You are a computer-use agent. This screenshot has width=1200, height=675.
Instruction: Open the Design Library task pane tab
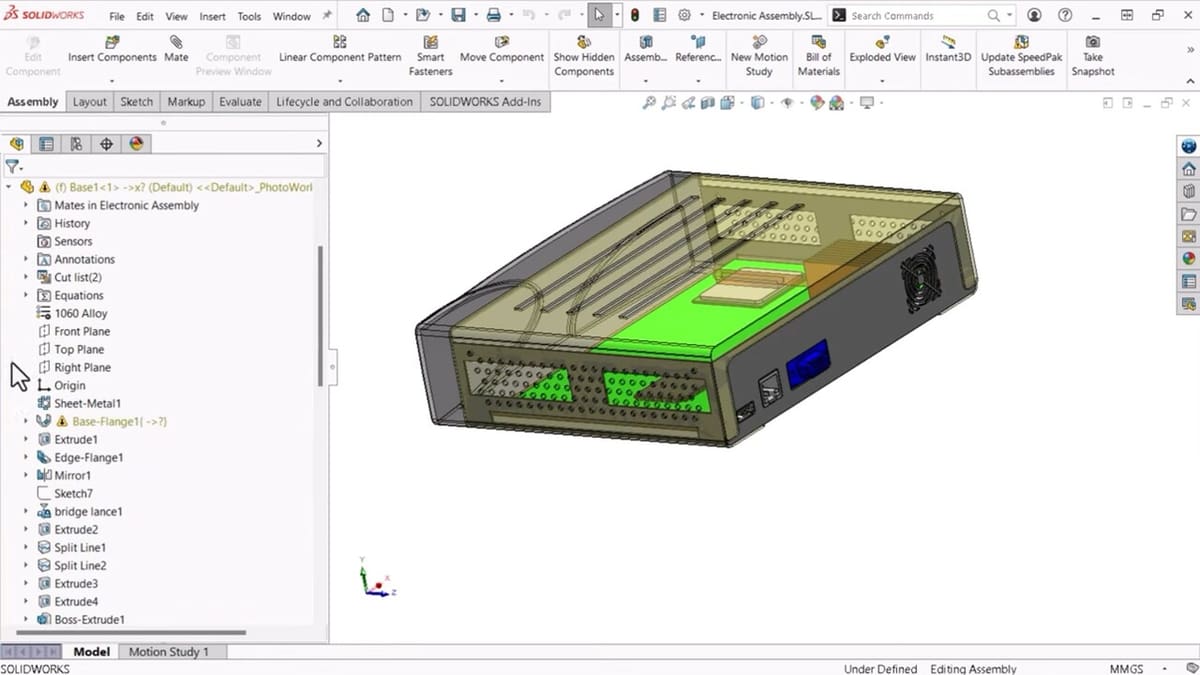[1189, 192]
